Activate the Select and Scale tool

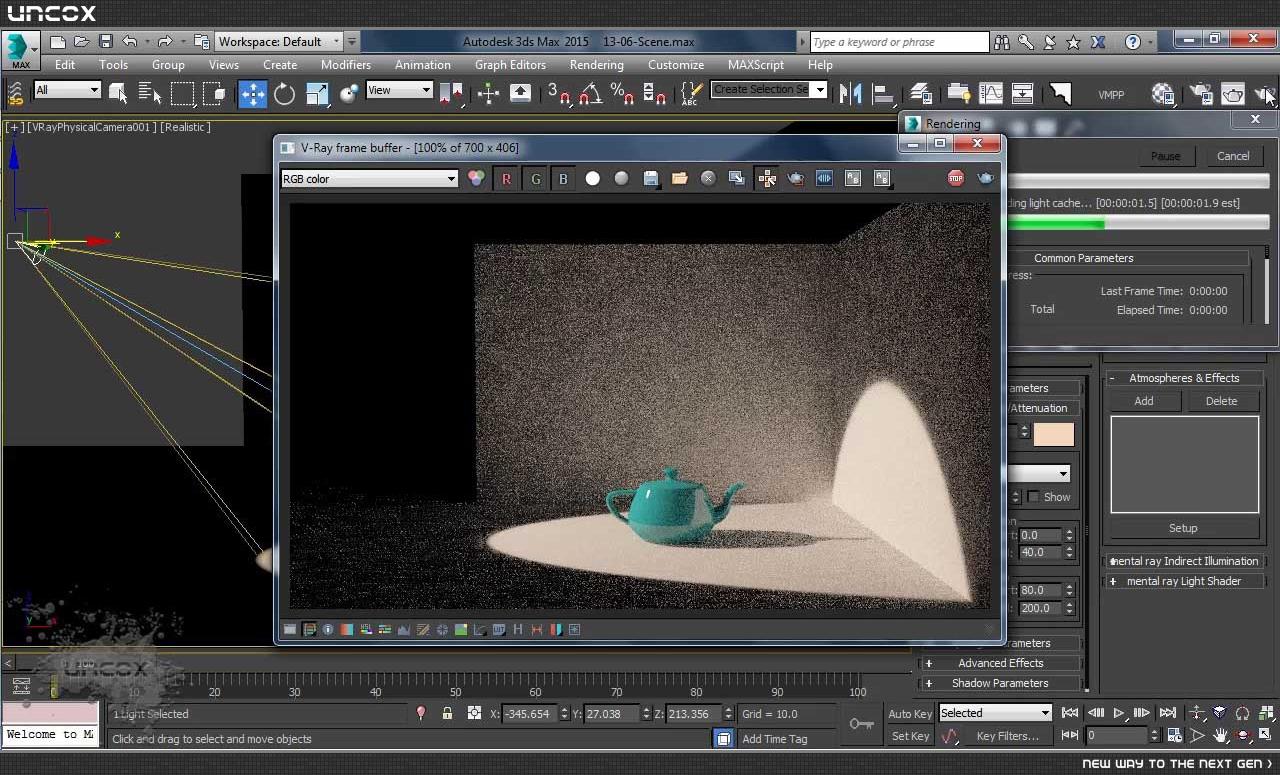tap(317, 93)
